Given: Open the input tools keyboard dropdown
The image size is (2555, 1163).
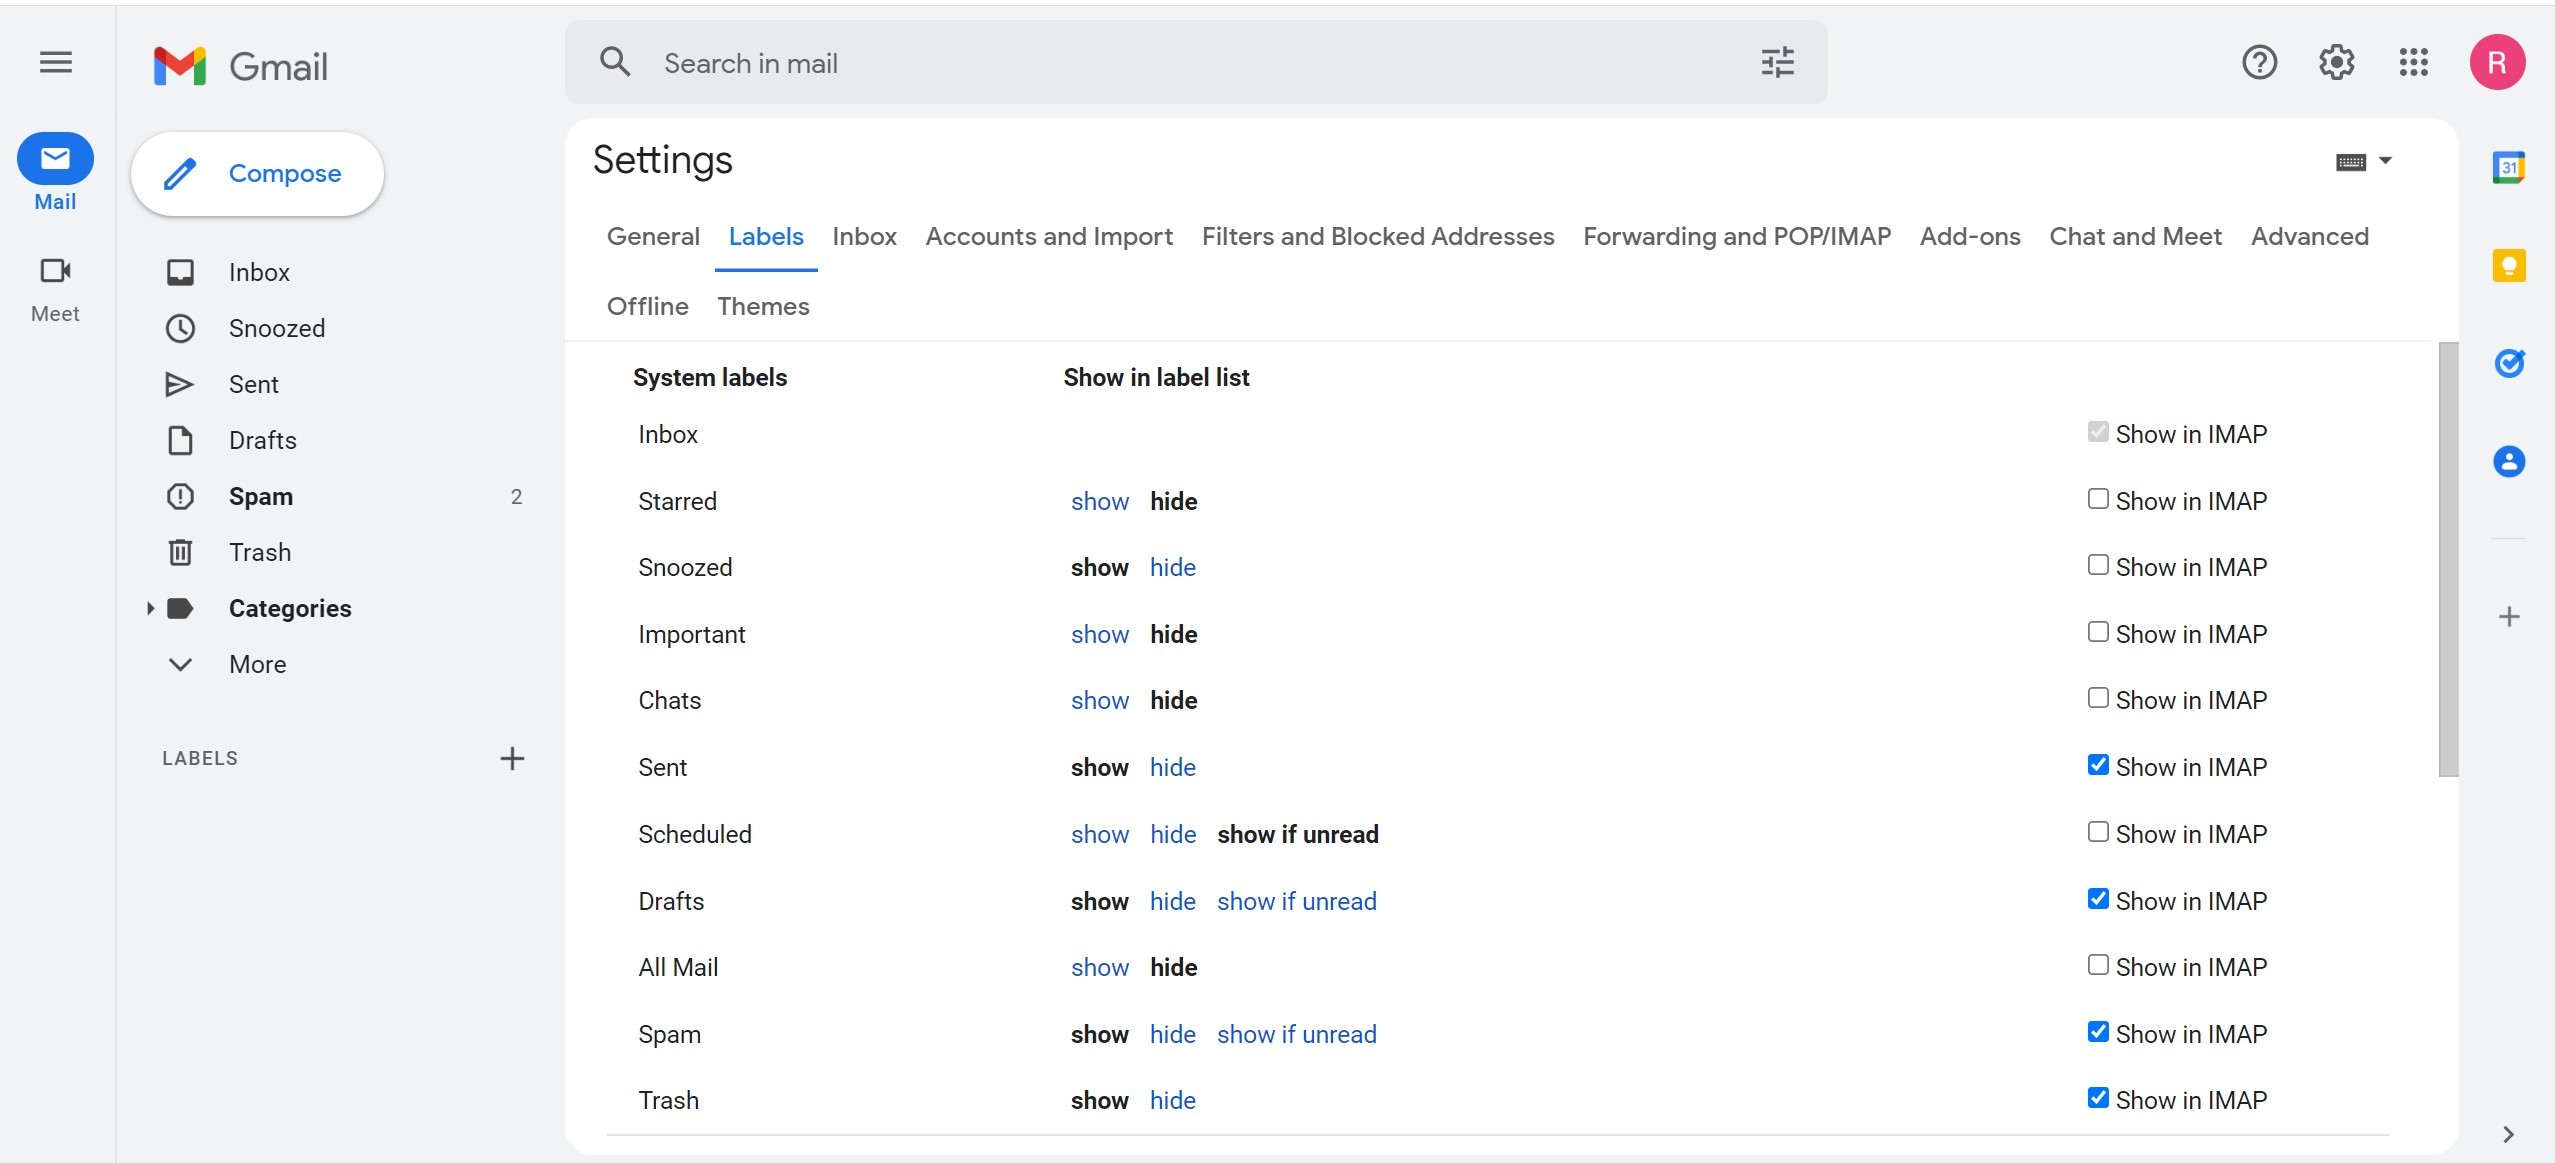Looking at the screenshot, I should pos(2385,161).
